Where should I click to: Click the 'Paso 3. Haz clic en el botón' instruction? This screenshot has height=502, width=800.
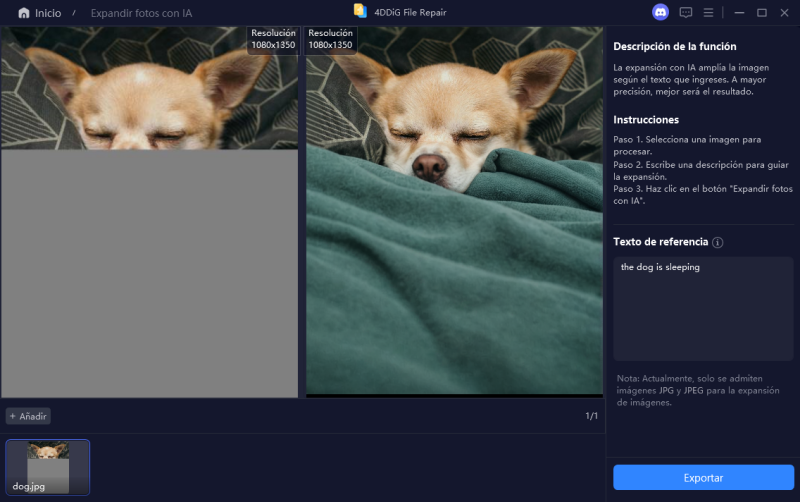coord(703,194)
